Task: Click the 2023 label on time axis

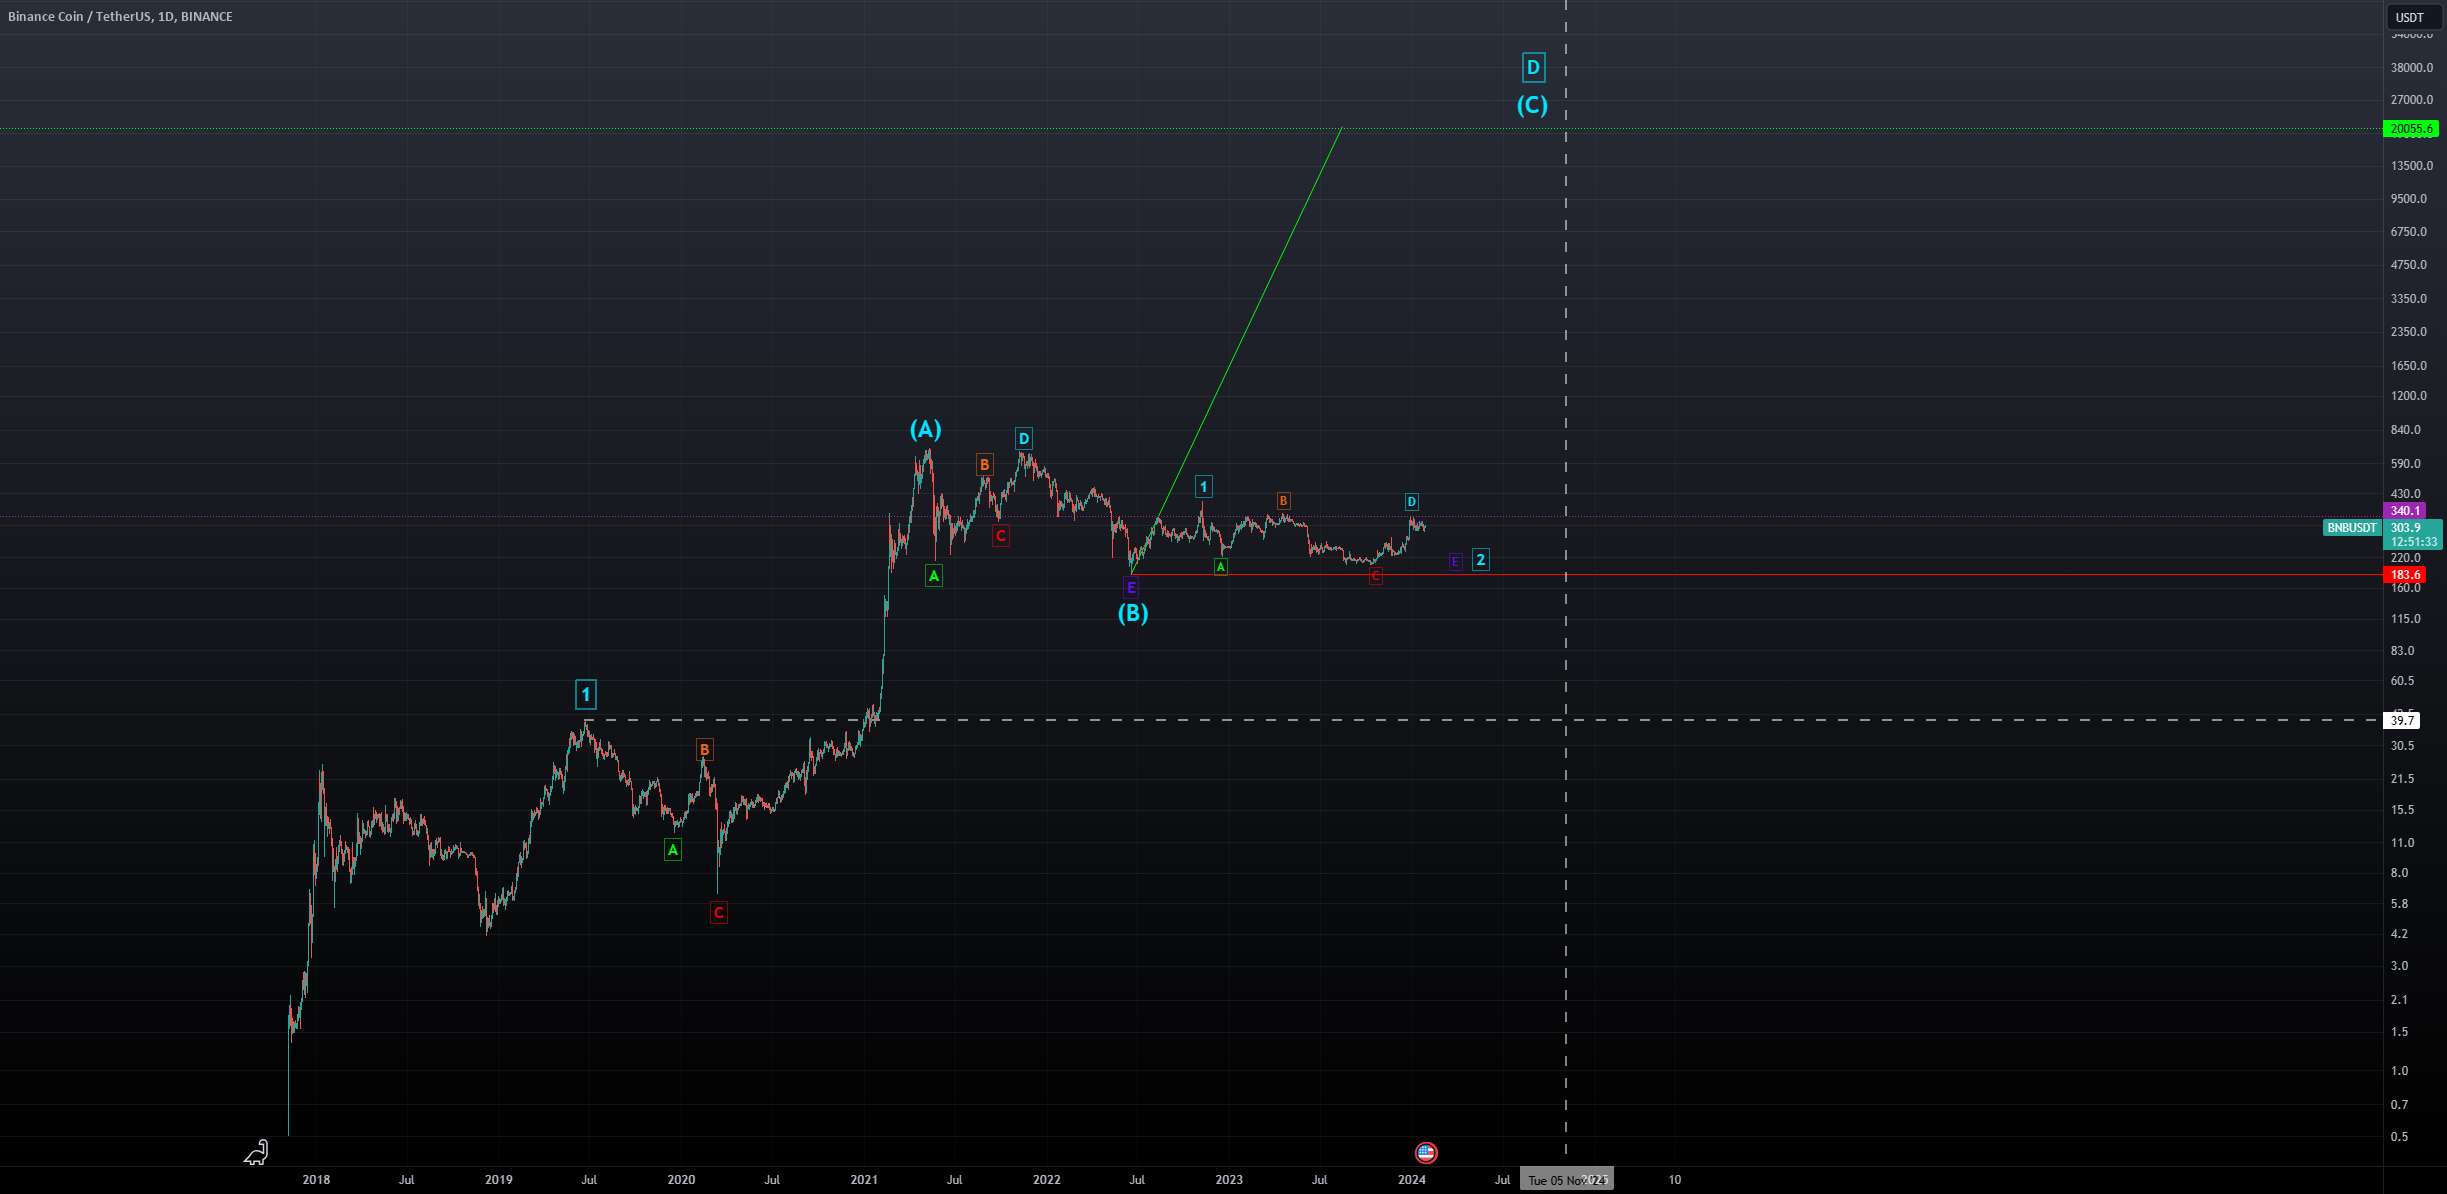Action: pyautogui.click(x=1229, y=1180)
